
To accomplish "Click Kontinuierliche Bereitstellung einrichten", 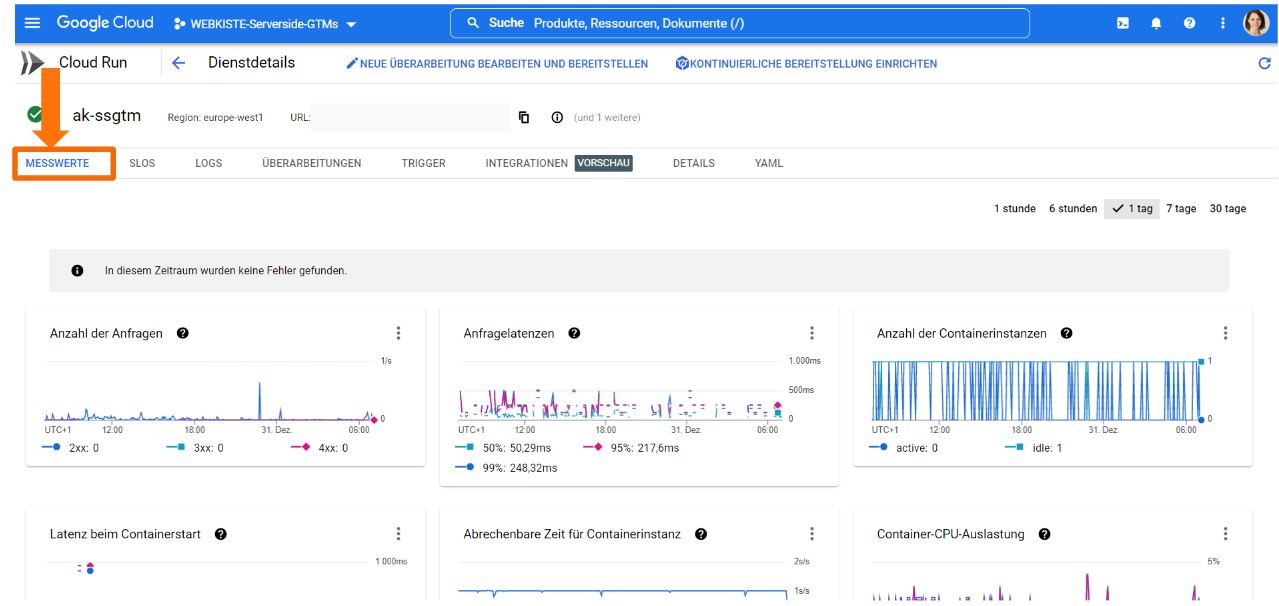I will point(806,63).
